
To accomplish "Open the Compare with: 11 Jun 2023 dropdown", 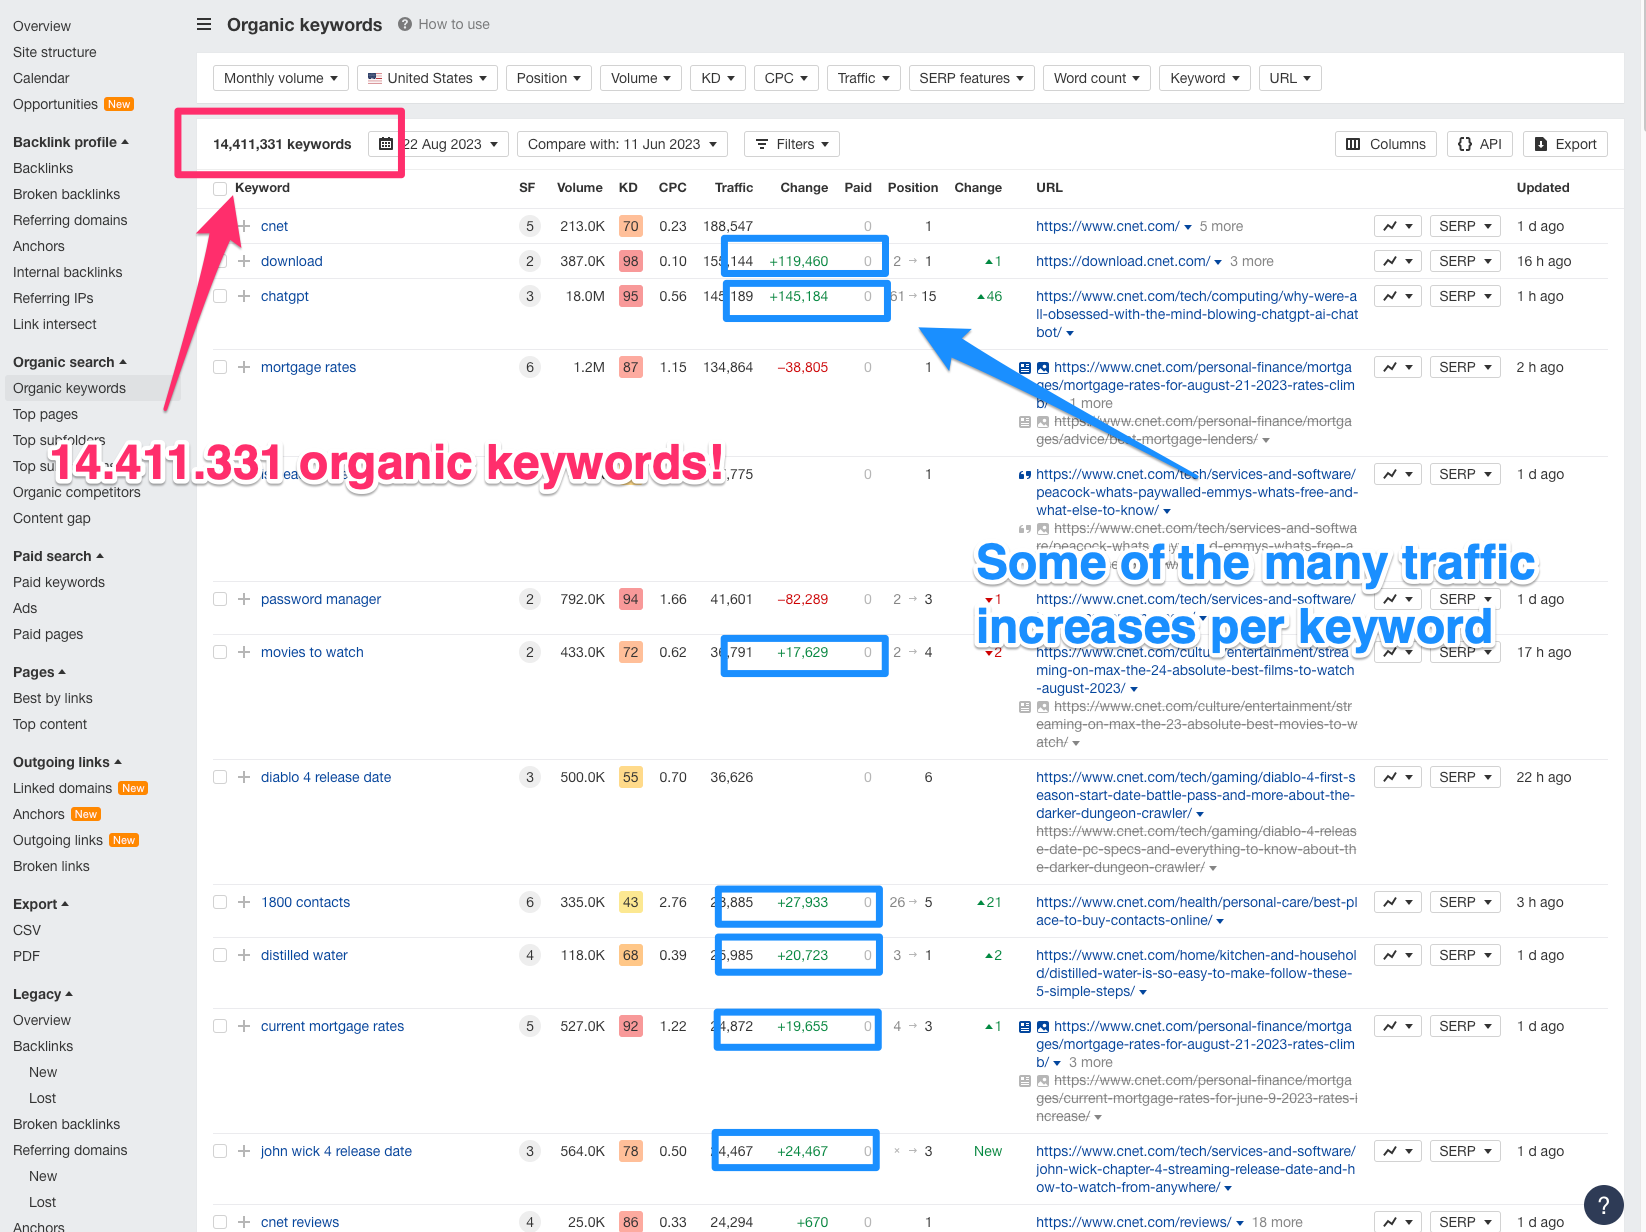I will click(621, 144).
